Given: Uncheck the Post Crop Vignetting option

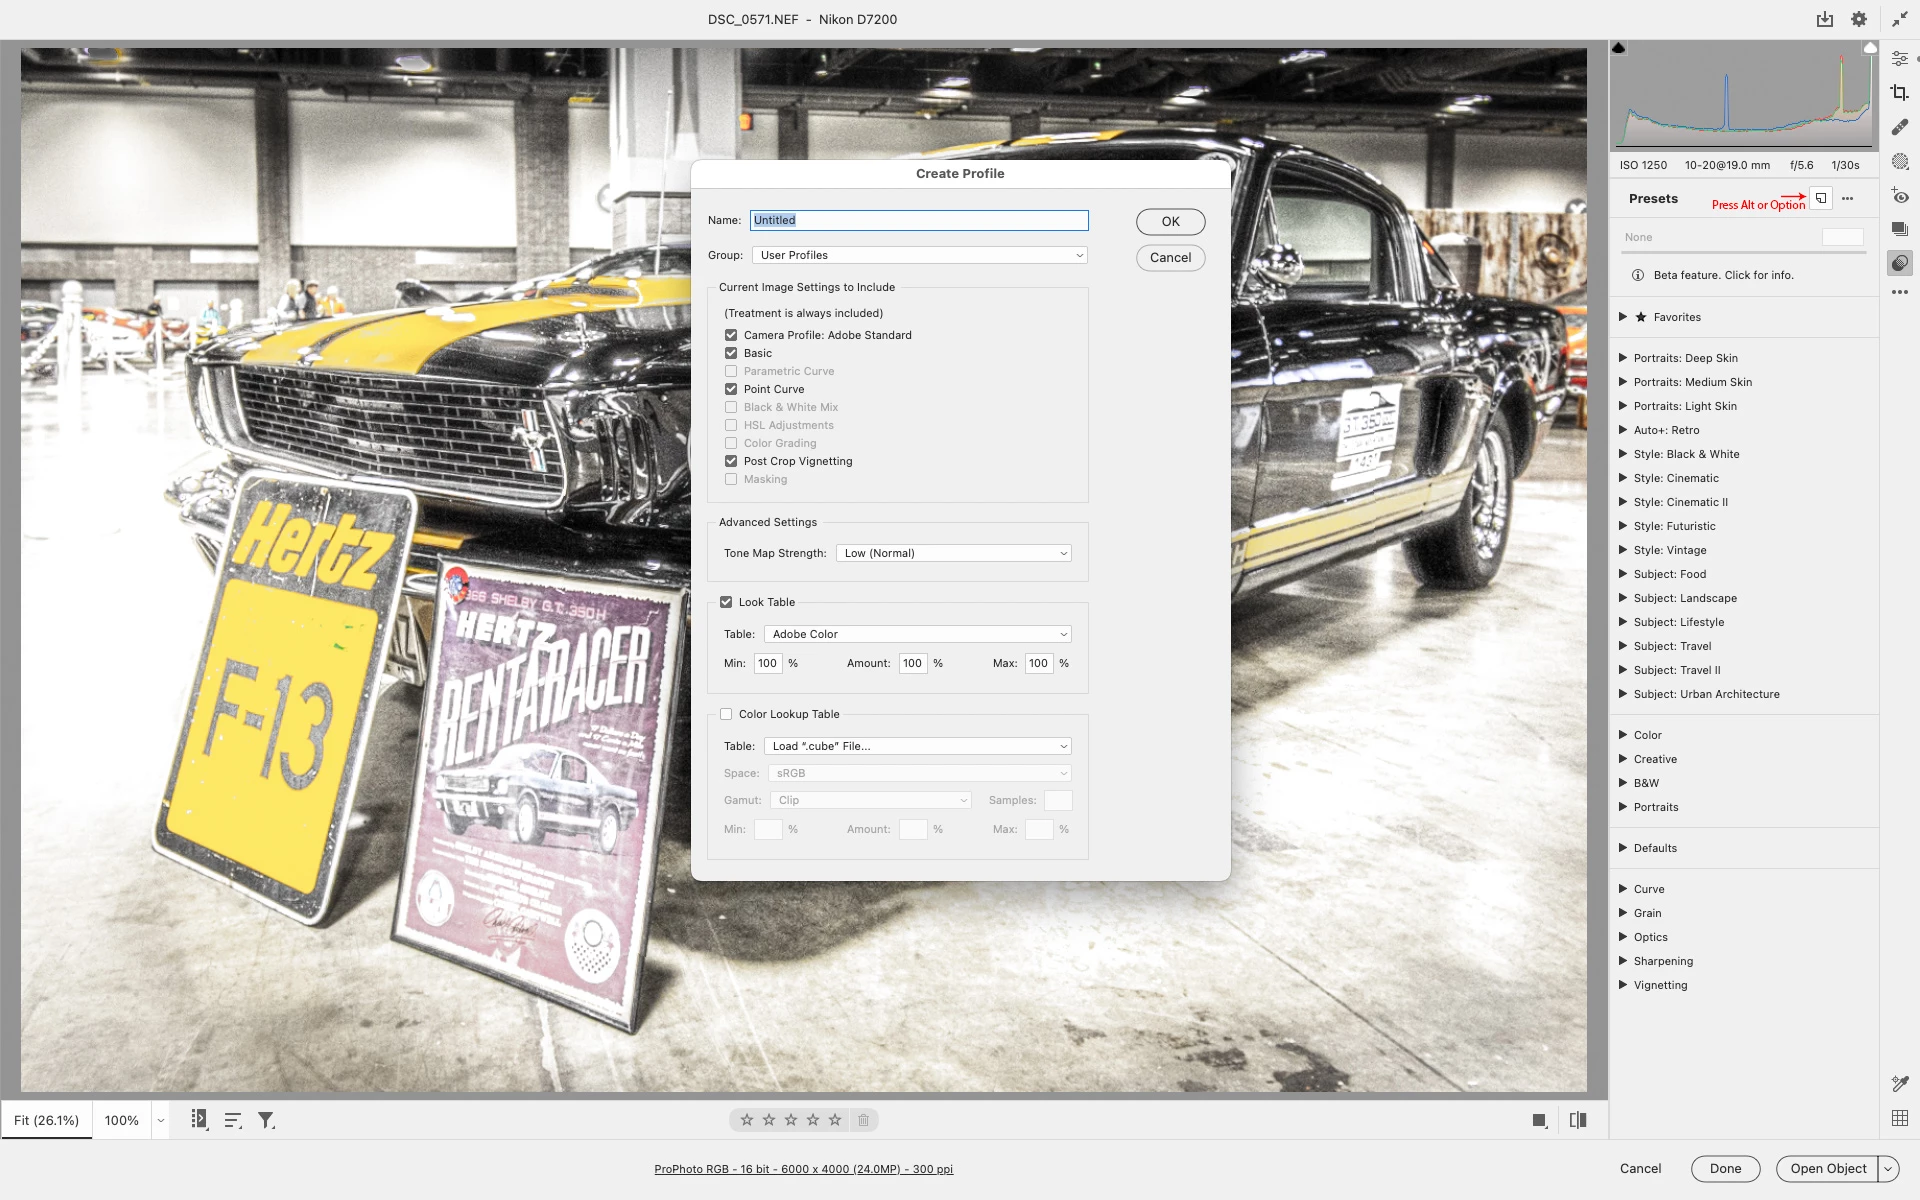Looking at the screenshot, I should point(731,461).
